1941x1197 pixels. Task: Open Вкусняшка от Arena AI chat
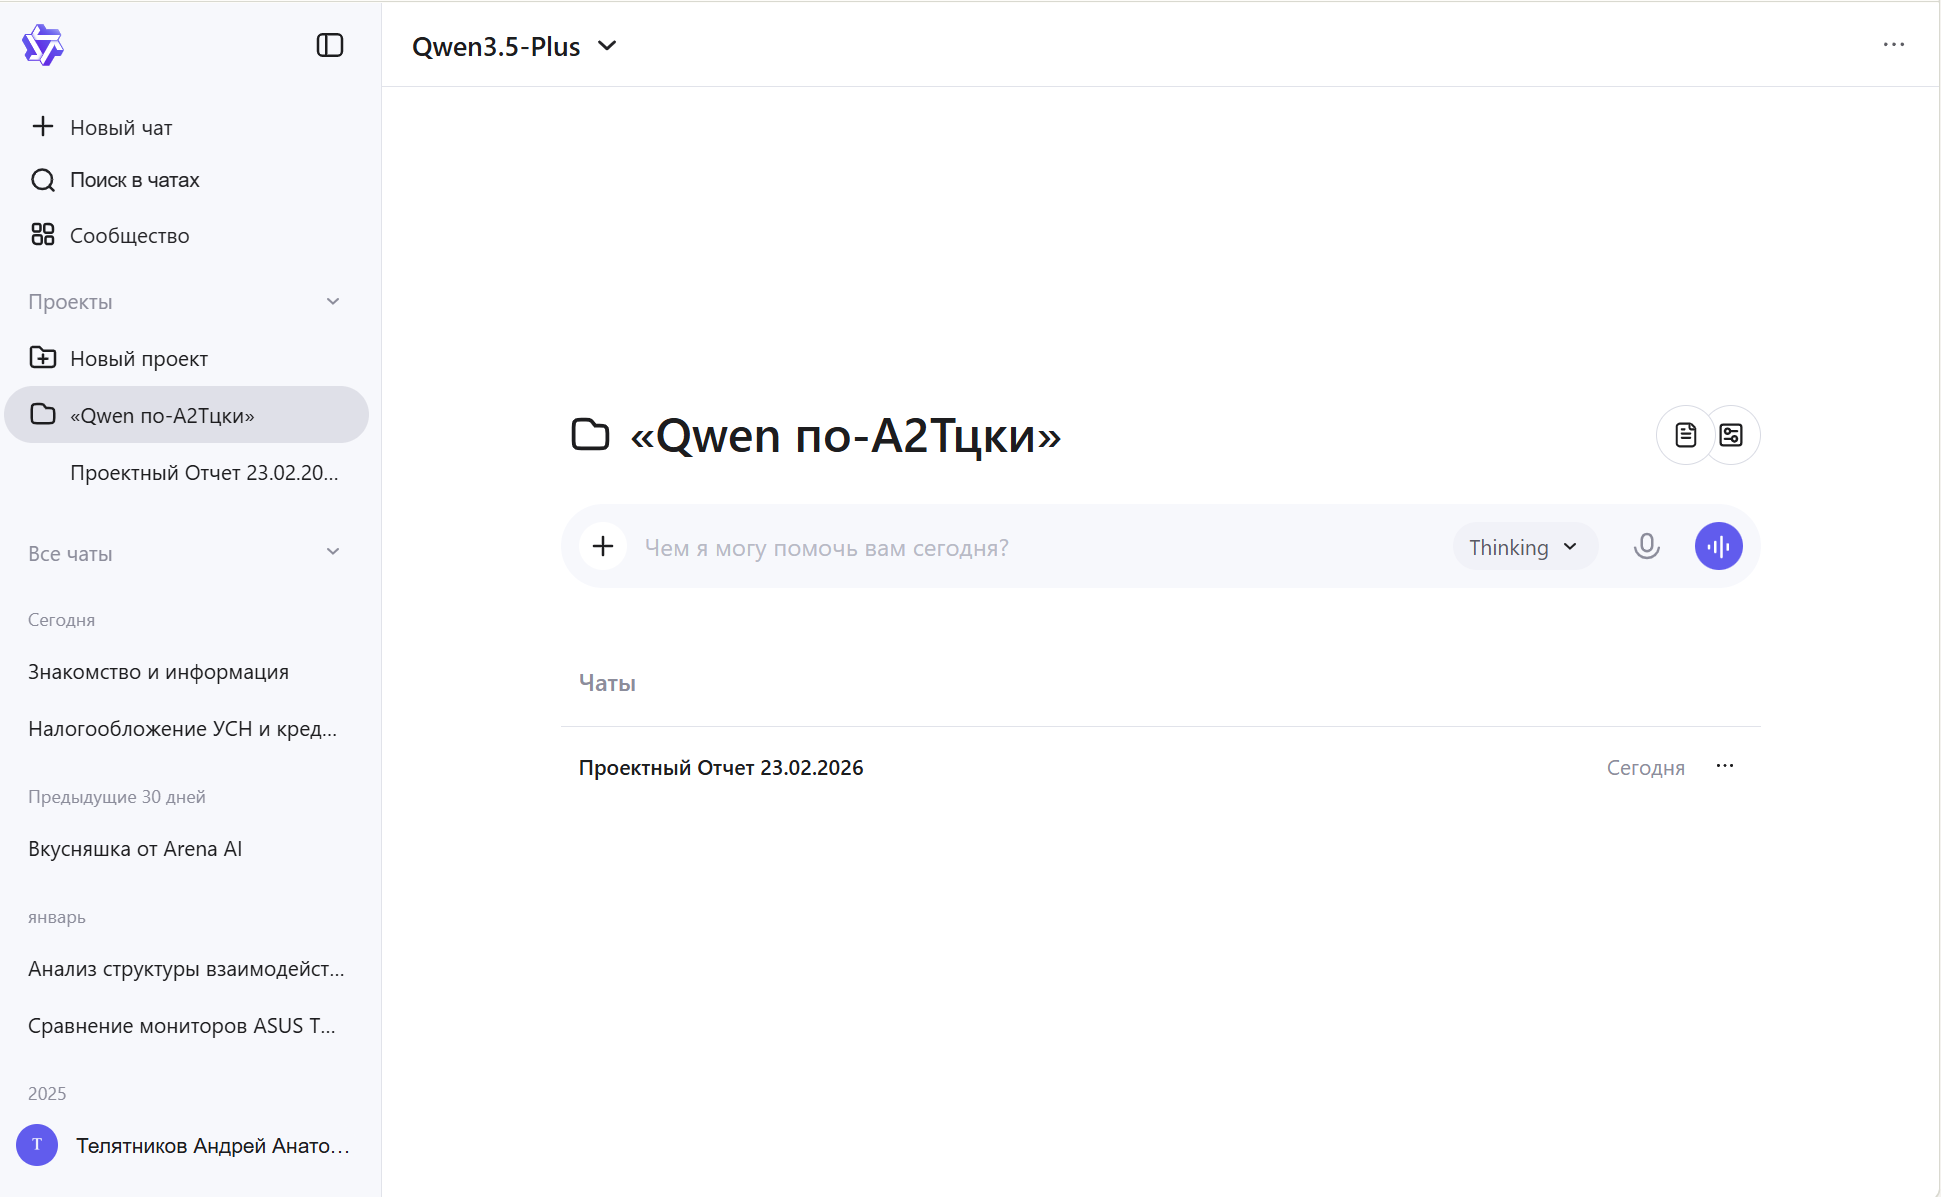pyautogui.click(x=135, y=849)
